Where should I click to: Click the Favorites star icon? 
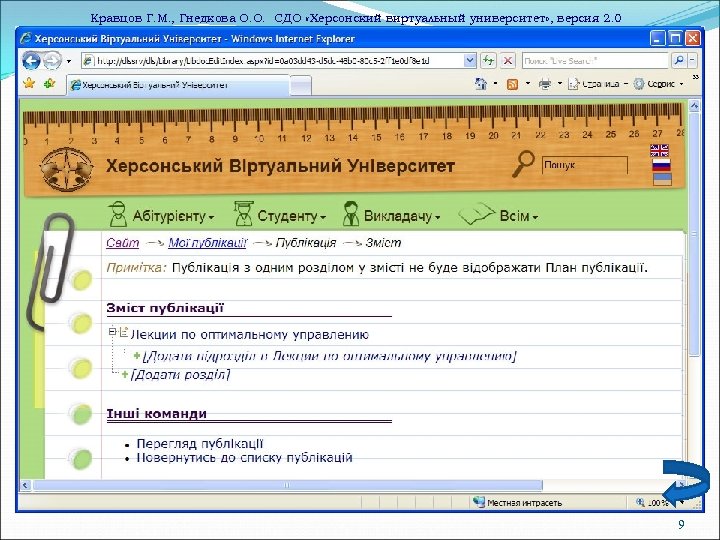click(29, 84)
